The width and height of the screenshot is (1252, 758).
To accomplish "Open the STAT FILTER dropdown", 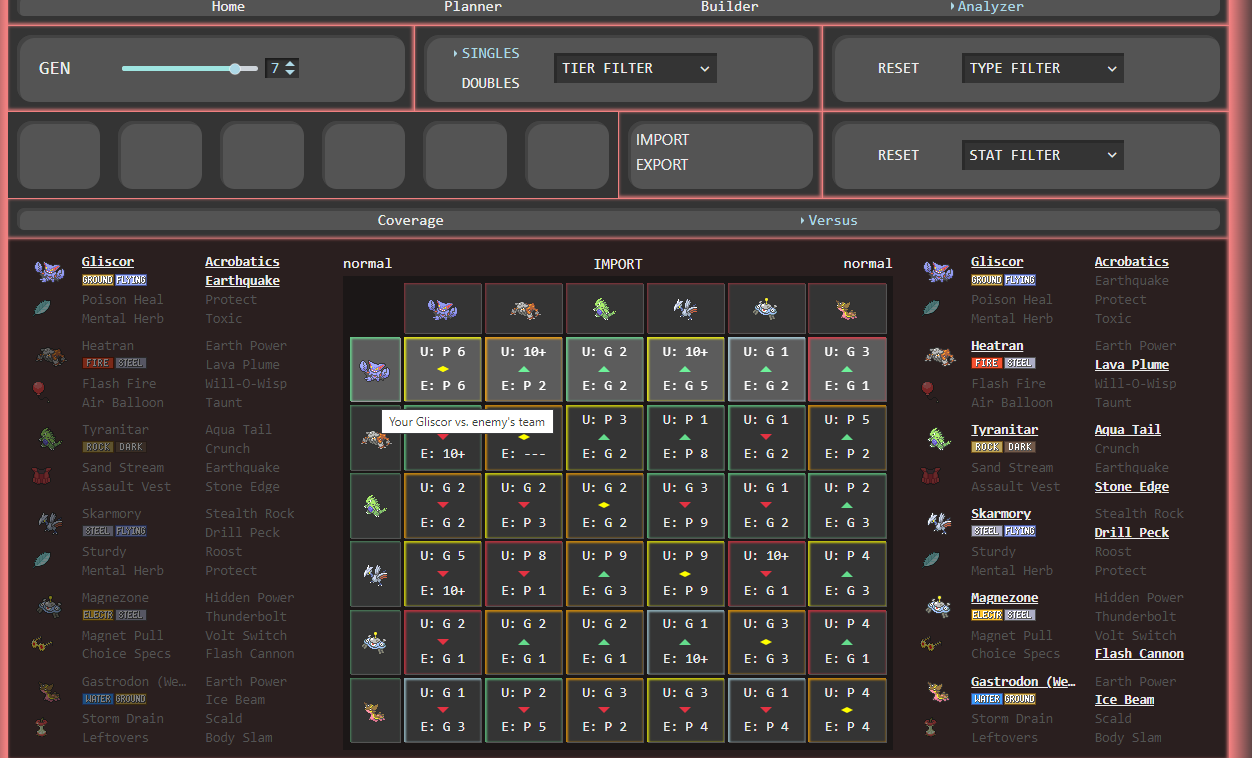I will 1042,155.
